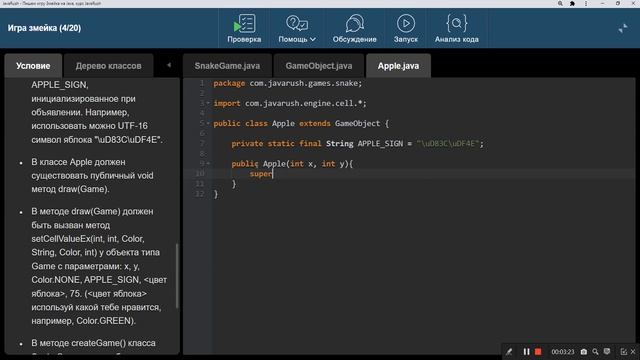Place cursor after super on line 10
The width and height of the screenshot is (640, 360).
tap(273, 174)
